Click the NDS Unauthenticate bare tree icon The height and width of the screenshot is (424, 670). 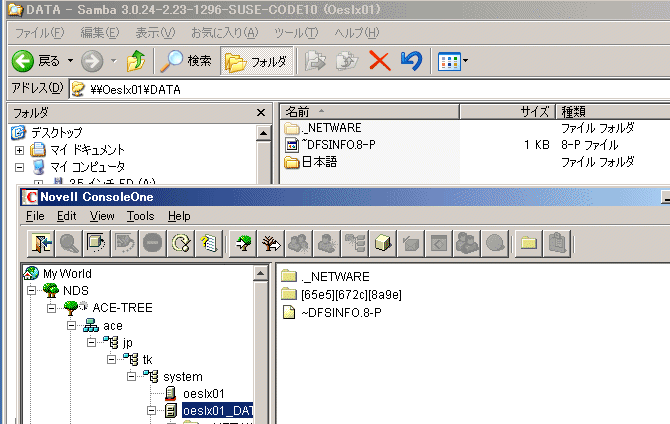click(271, 244)
